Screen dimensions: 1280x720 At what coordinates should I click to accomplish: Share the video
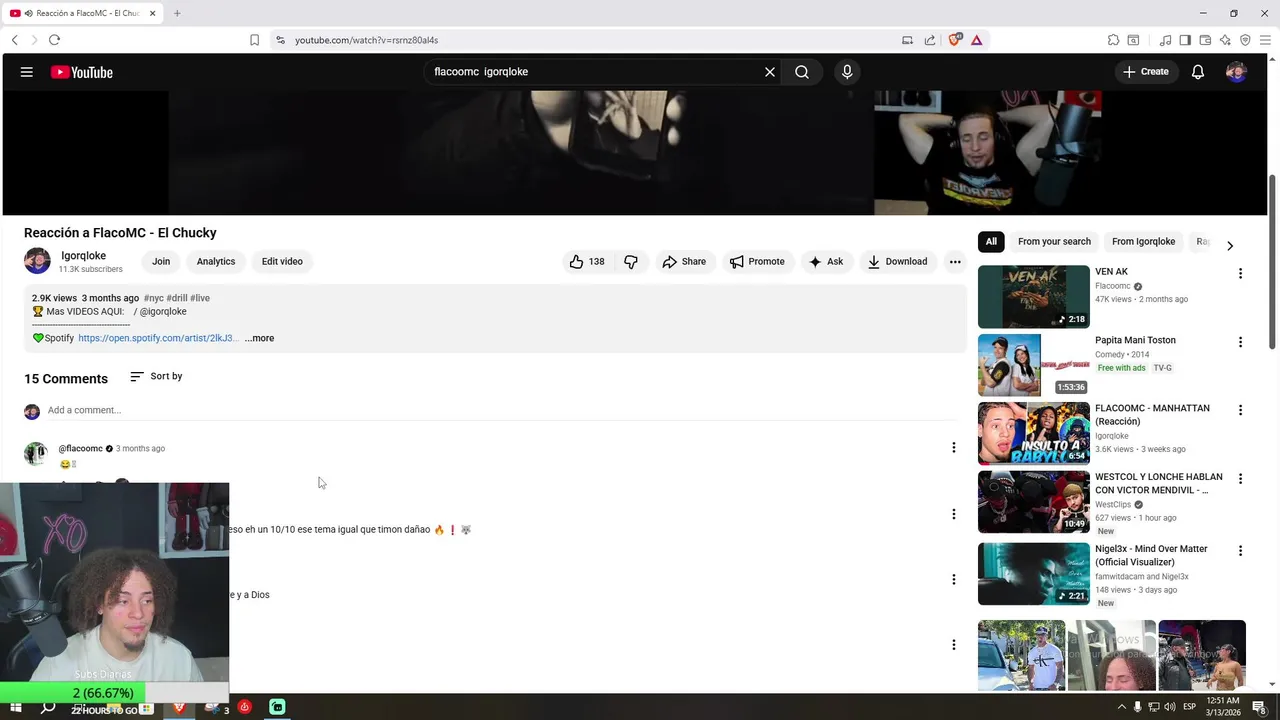[x=684, y=262]
